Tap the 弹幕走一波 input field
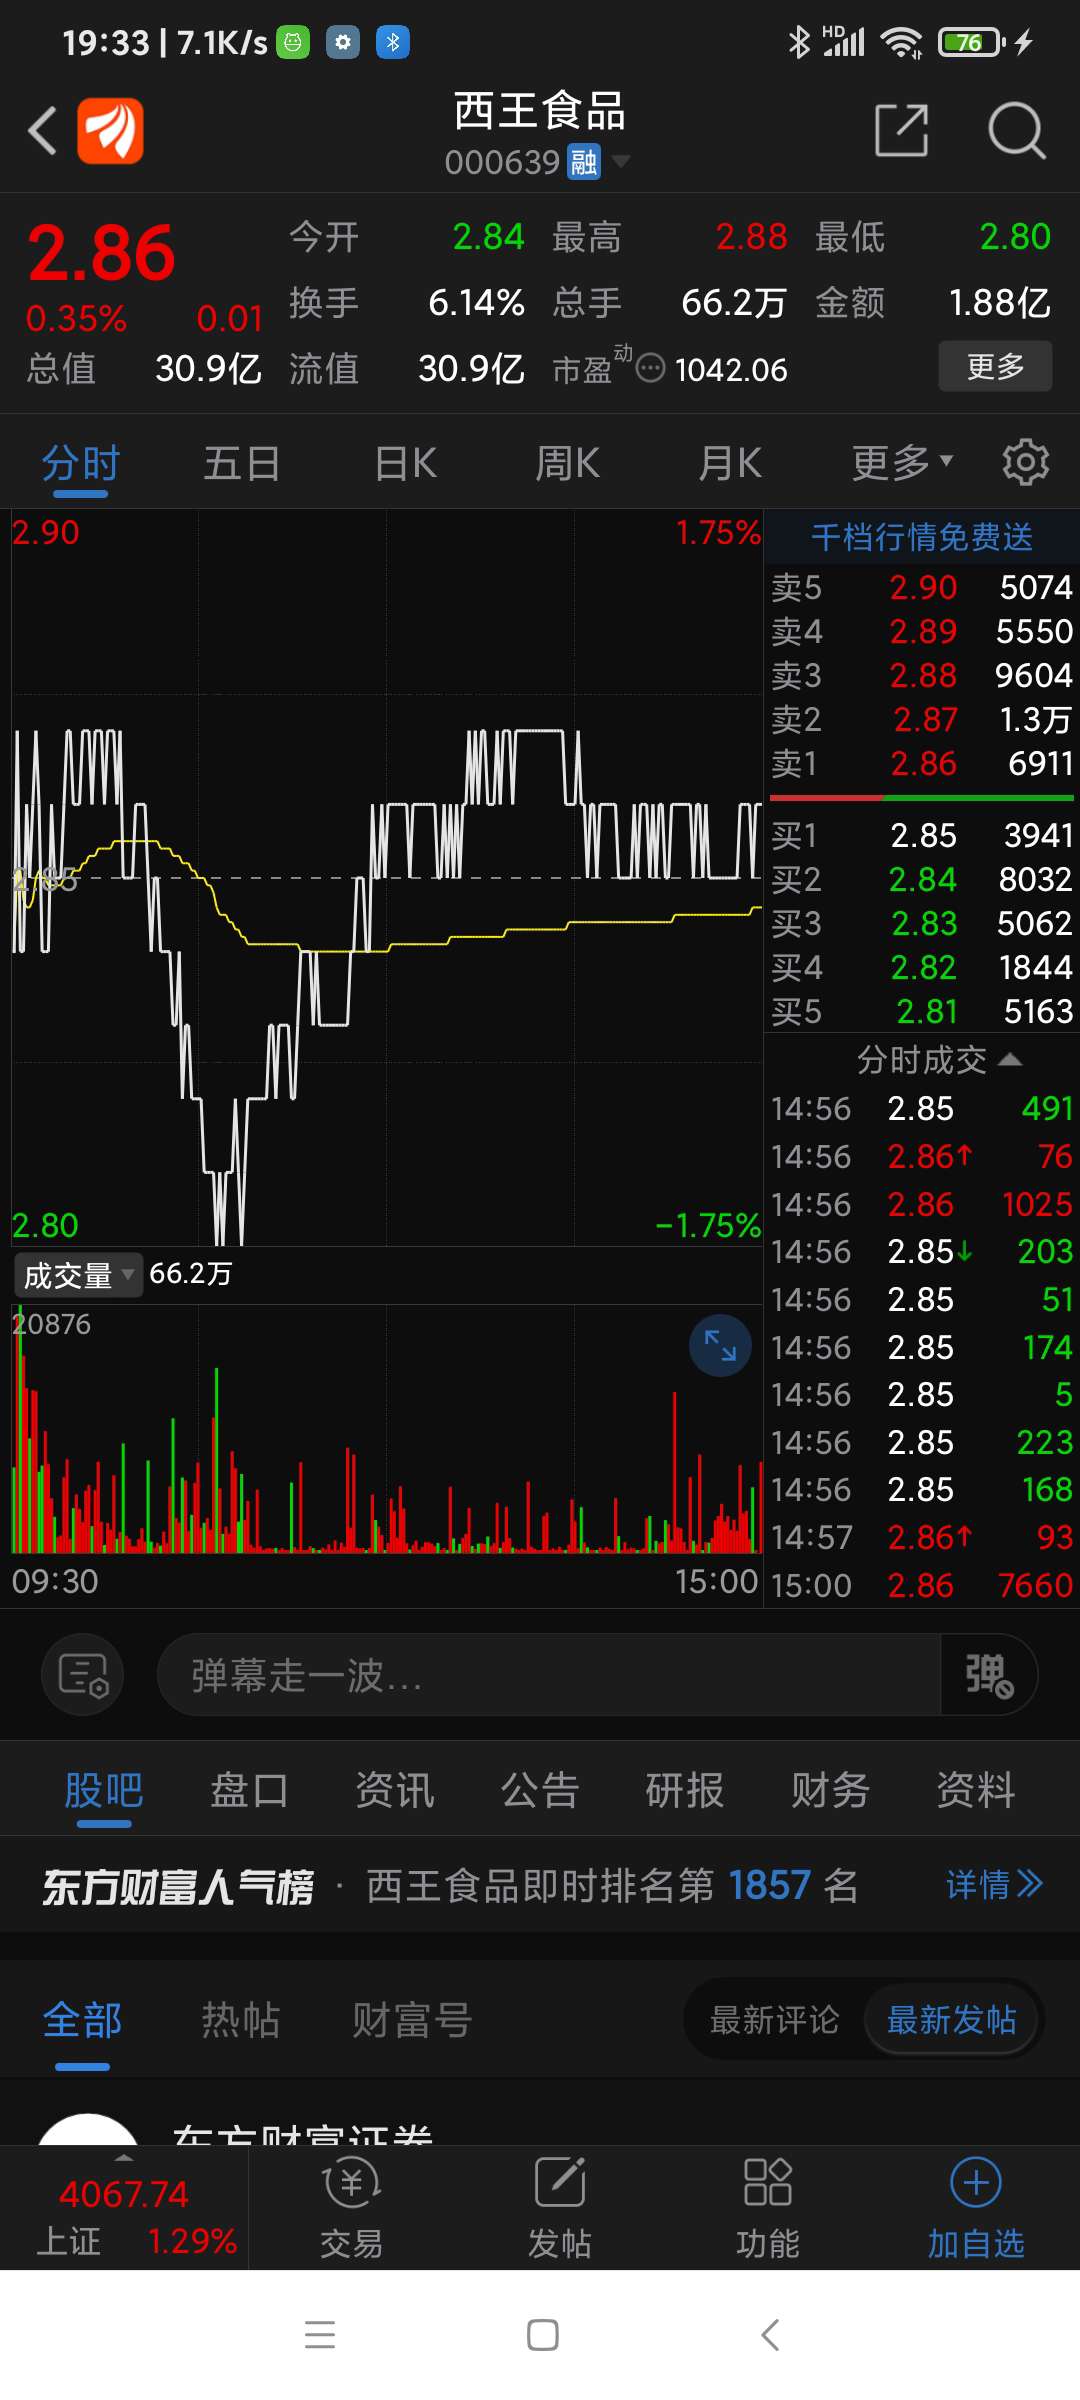Viewport: 1080px width, 2400px height. (548, 1674)
